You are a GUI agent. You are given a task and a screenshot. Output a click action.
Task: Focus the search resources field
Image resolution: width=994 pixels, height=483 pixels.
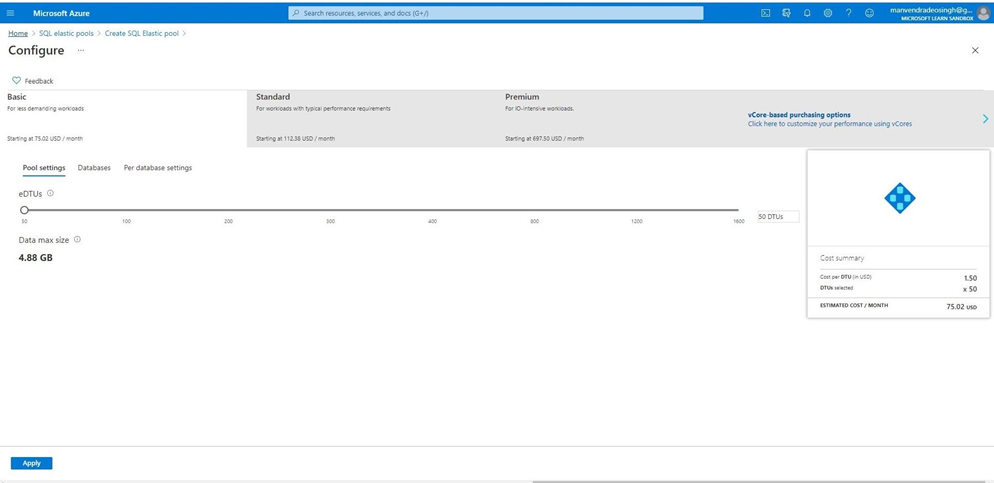tap(496, 13)
